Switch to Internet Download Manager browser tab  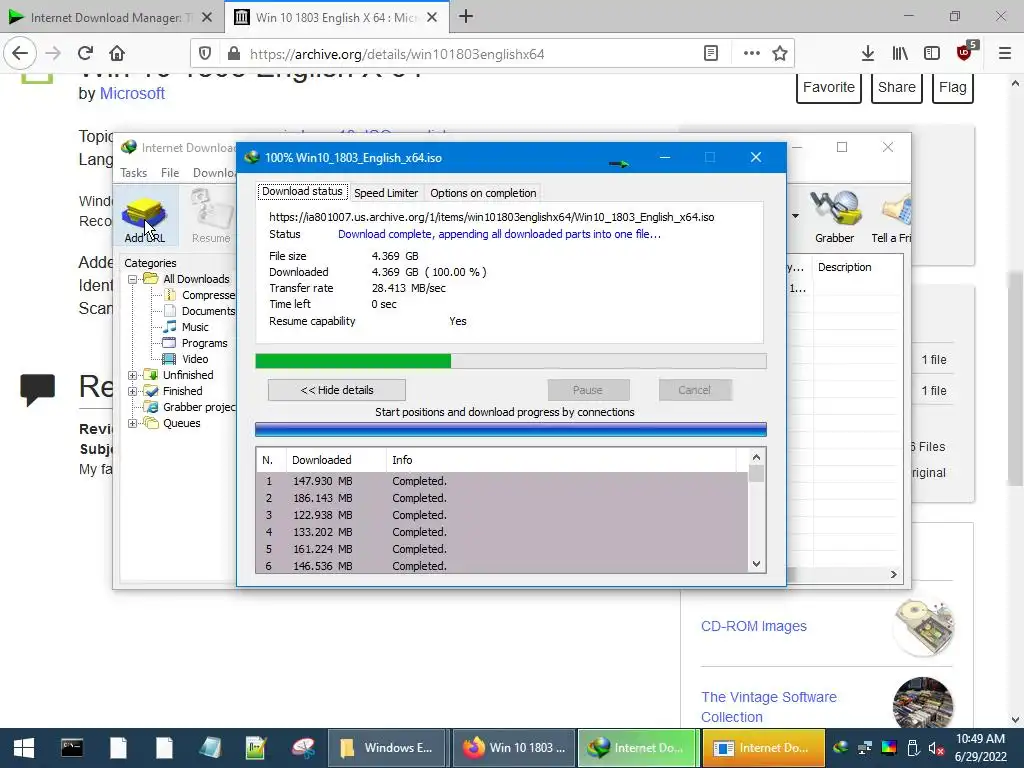pos(110,17)
